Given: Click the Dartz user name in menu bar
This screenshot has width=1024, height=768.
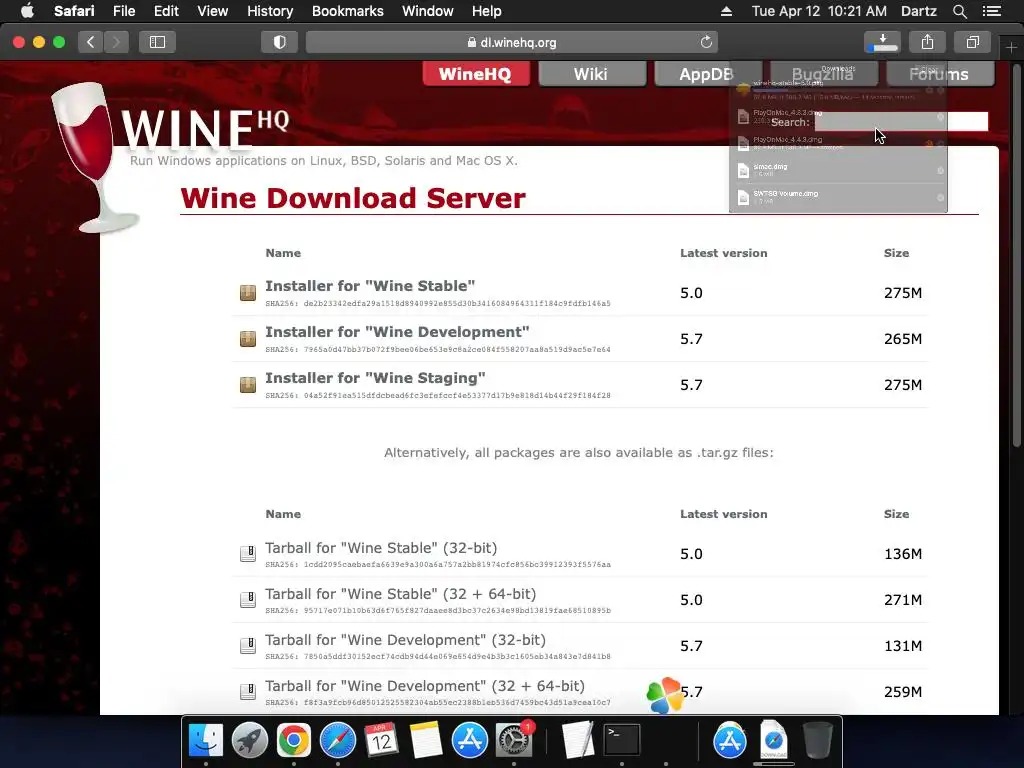Looking at the screenshot, I should [x=918, y=11].
